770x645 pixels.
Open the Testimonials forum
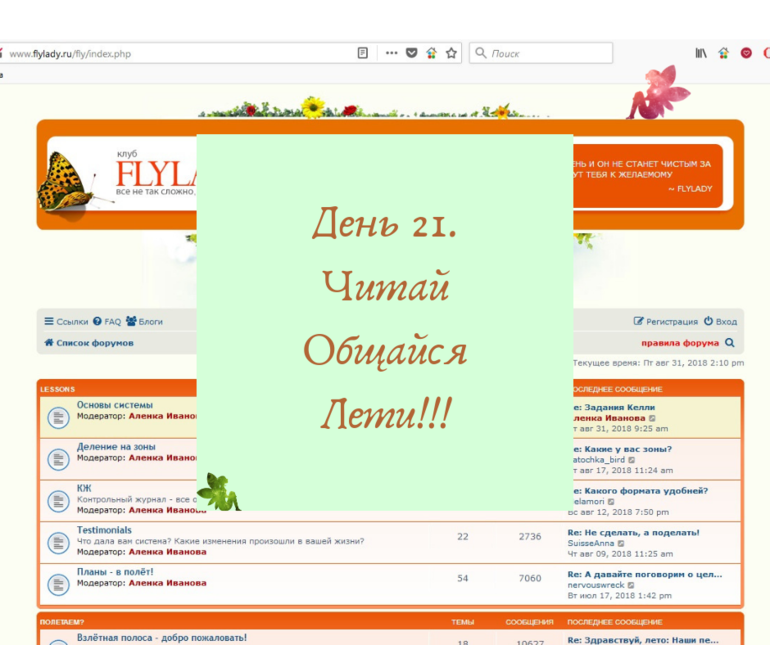click(x=104, y=530)
